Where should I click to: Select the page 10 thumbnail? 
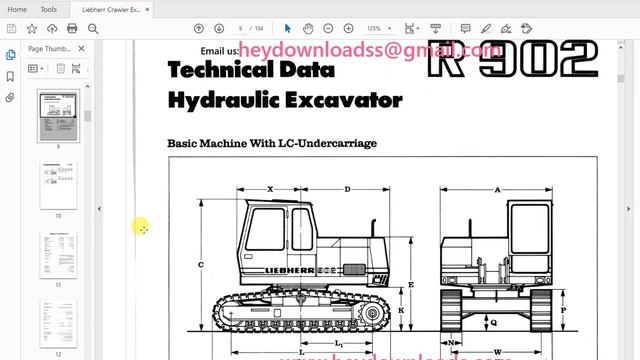58,185
